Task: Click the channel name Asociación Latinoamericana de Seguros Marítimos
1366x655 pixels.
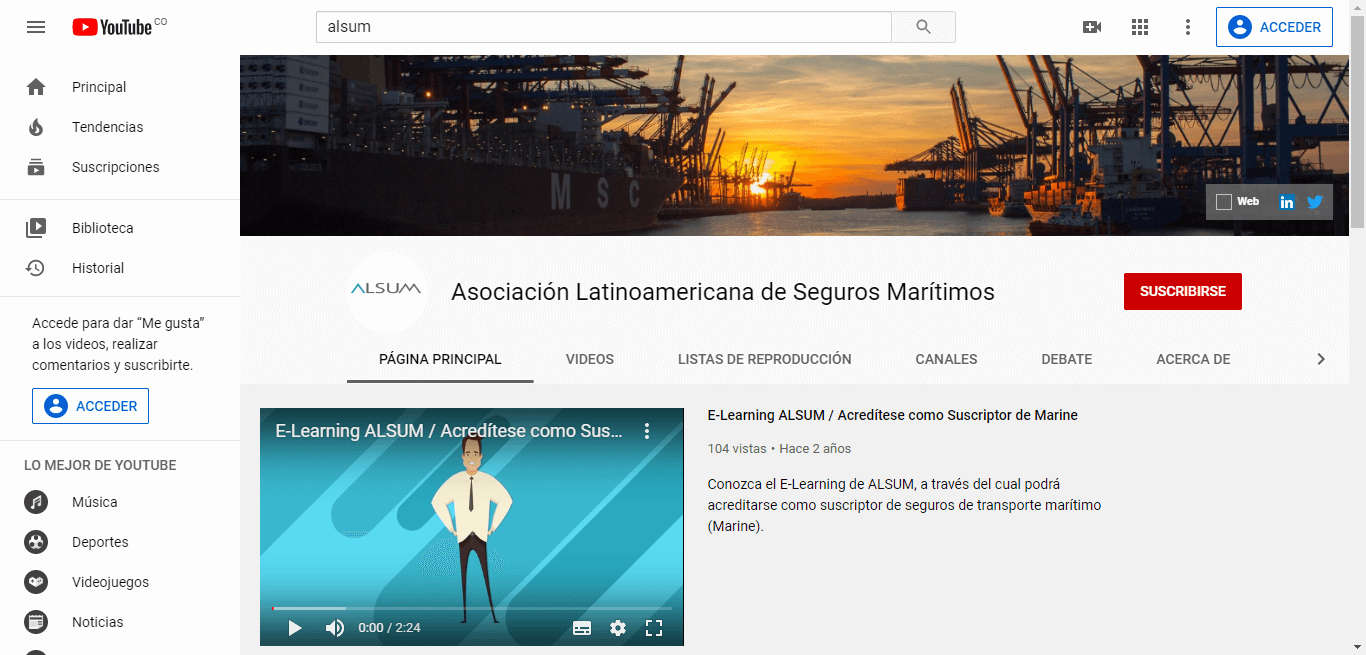Action: point(723,292)
